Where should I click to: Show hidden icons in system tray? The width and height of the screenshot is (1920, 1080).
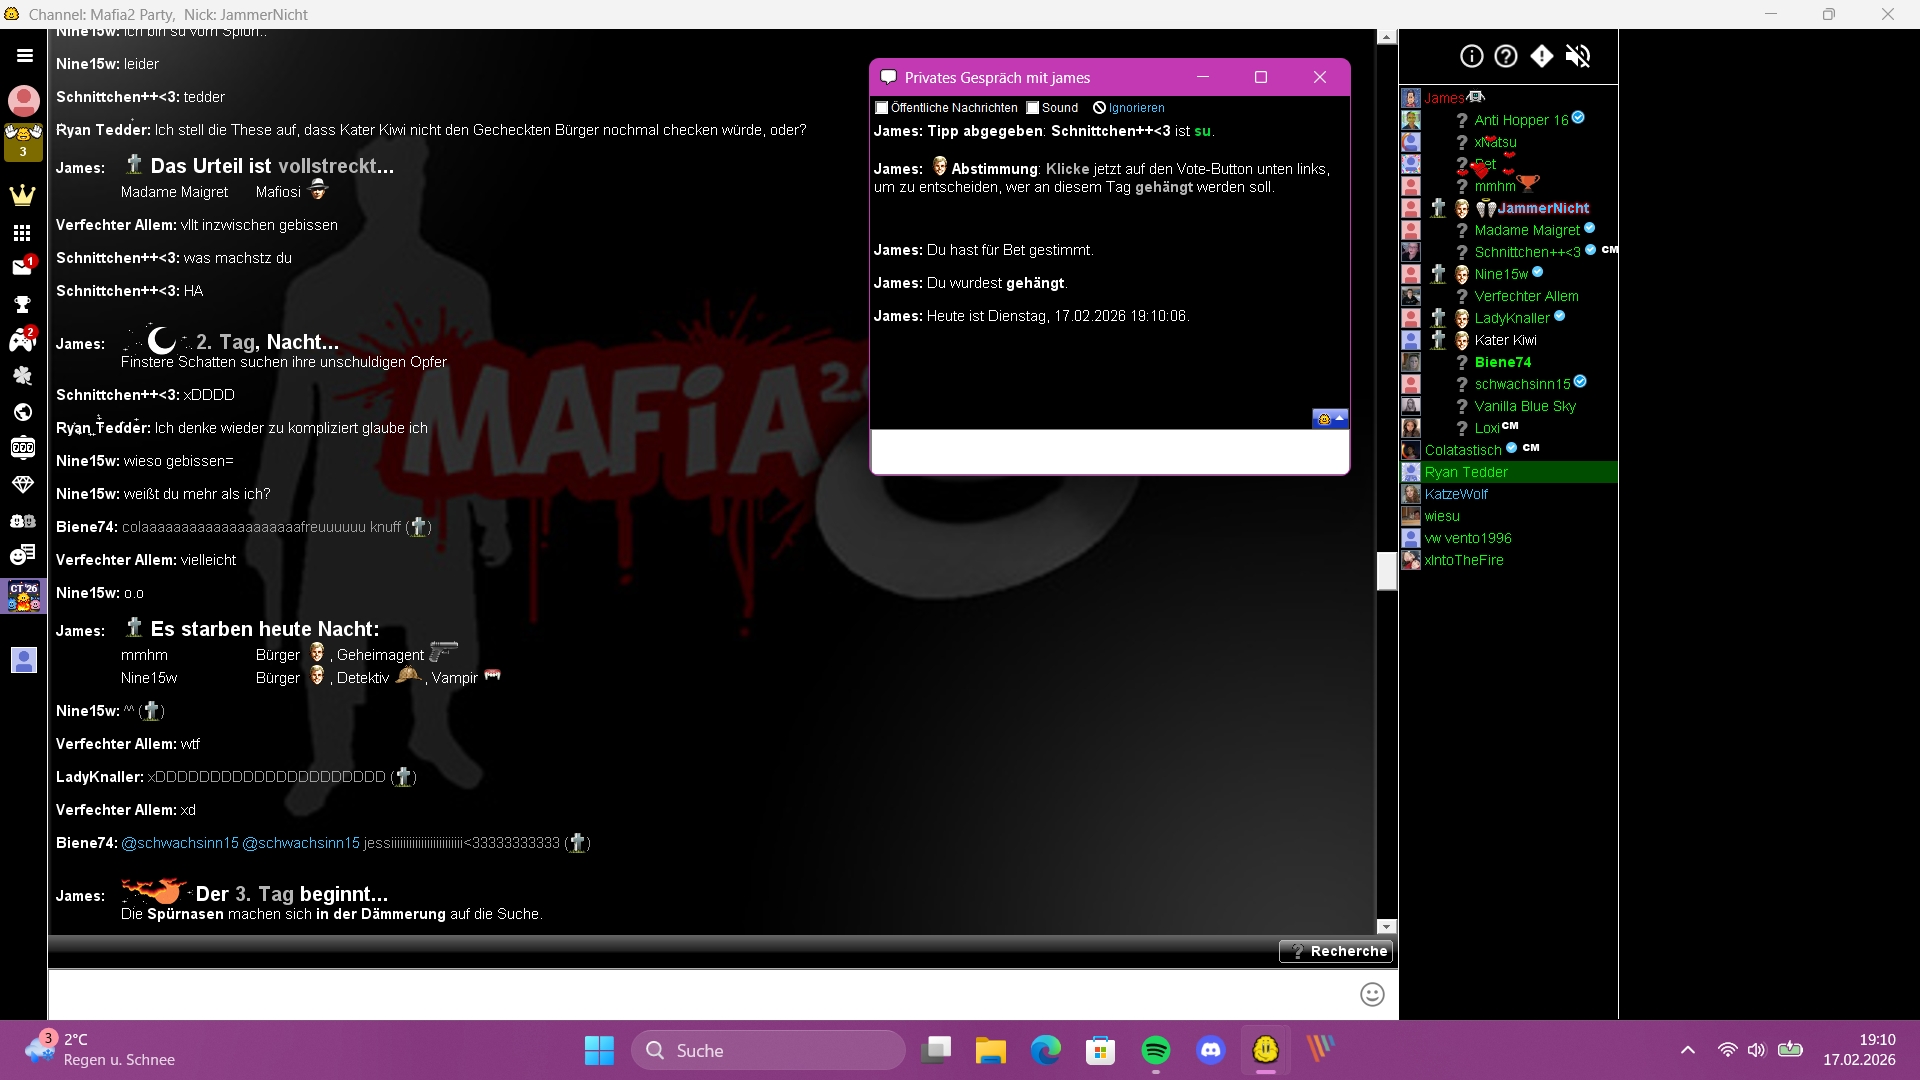(1688, 1050)
